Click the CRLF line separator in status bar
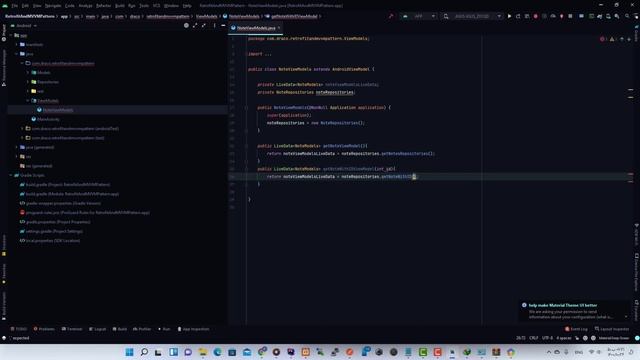 (533, 338)
